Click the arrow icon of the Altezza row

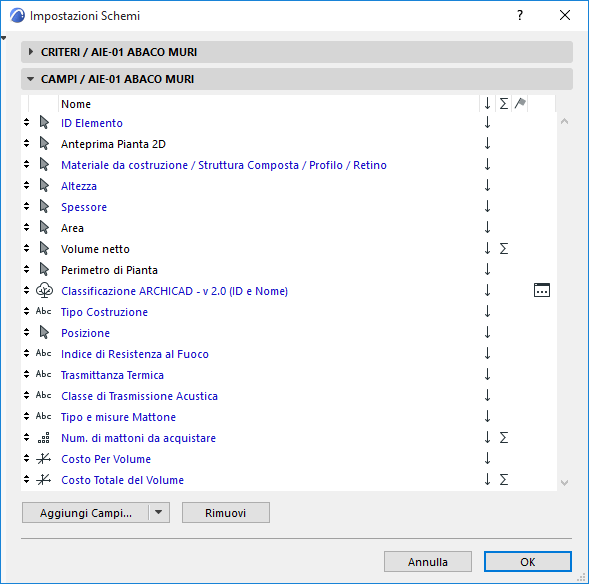pyautogui.click(x=44, y=186)
